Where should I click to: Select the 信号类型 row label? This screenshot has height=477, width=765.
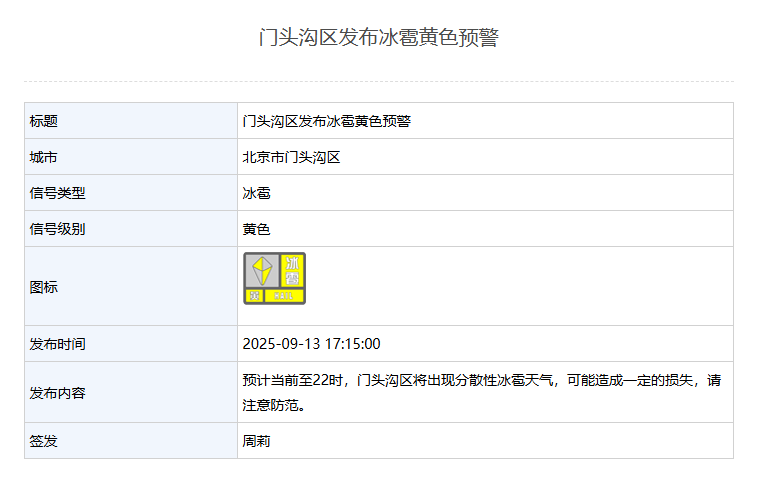pos(58,193)
